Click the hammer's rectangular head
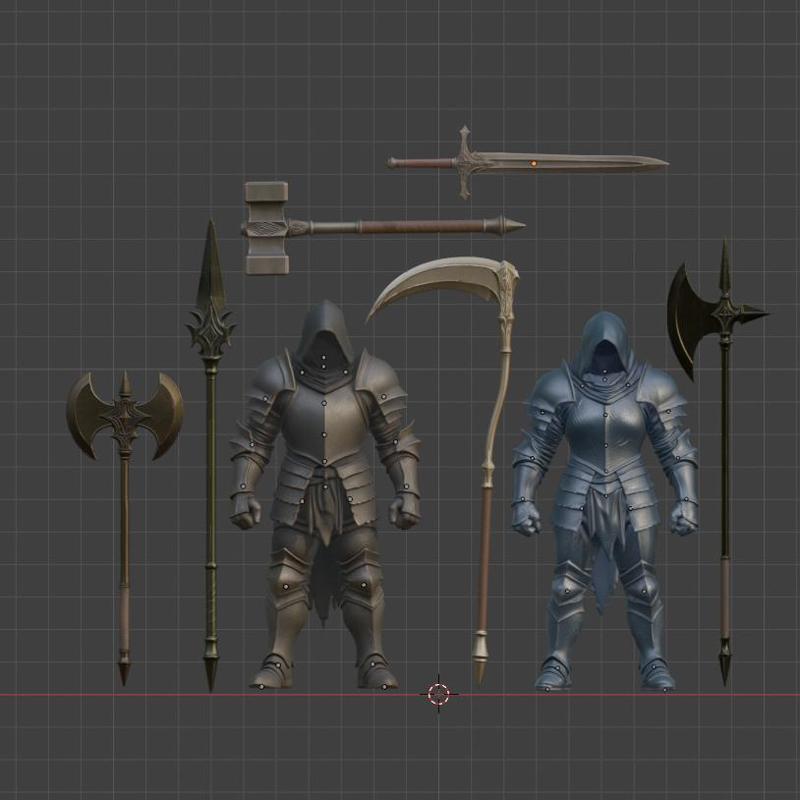This screenshot has width=800, height=800. pos(266,225)
